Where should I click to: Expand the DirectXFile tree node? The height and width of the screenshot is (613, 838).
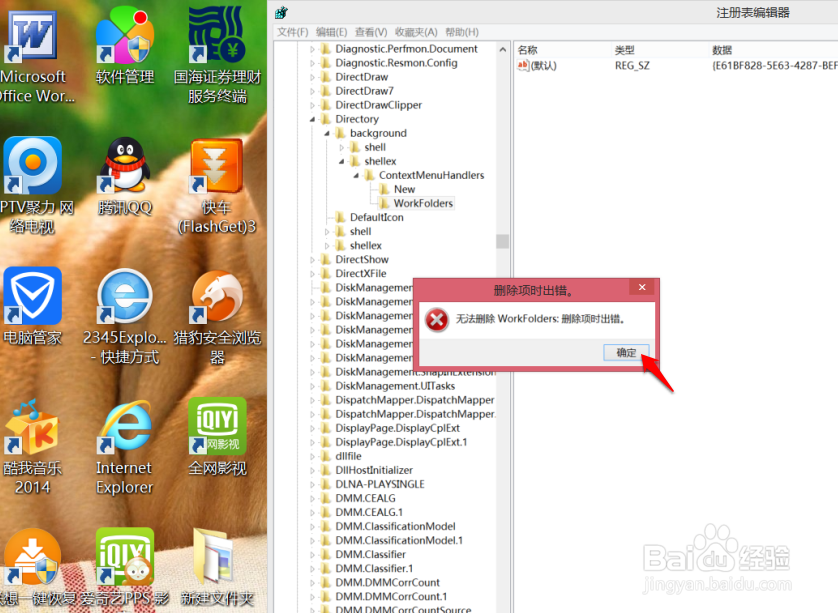click(x=313, y=274)
